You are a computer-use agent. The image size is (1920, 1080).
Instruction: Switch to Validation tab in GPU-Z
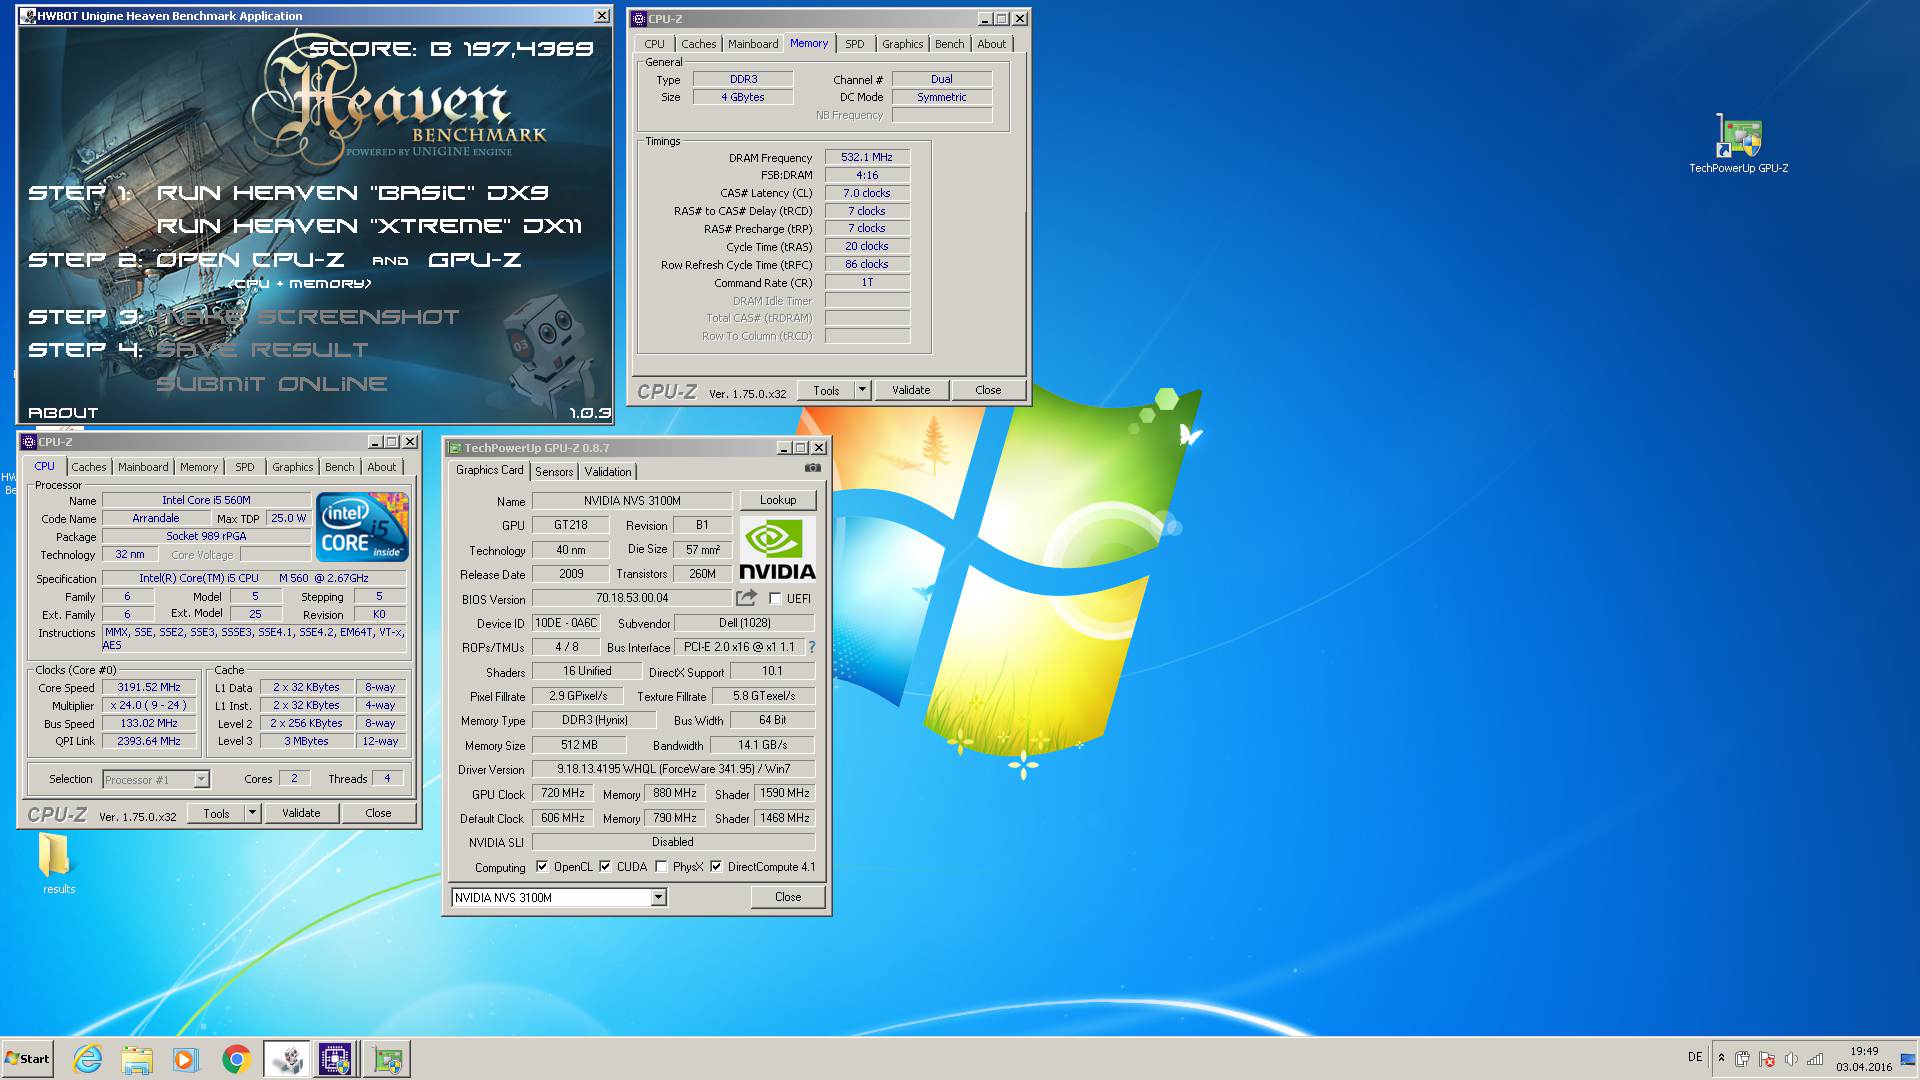(x=608, y=472)
